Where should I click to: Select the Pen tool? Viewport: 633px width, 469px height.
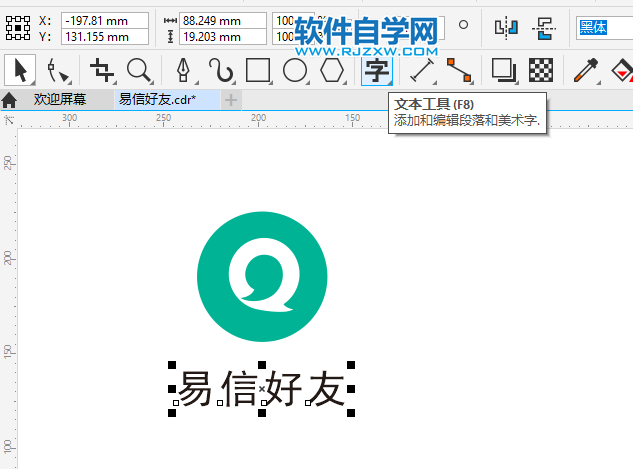(x=184, y=70)
